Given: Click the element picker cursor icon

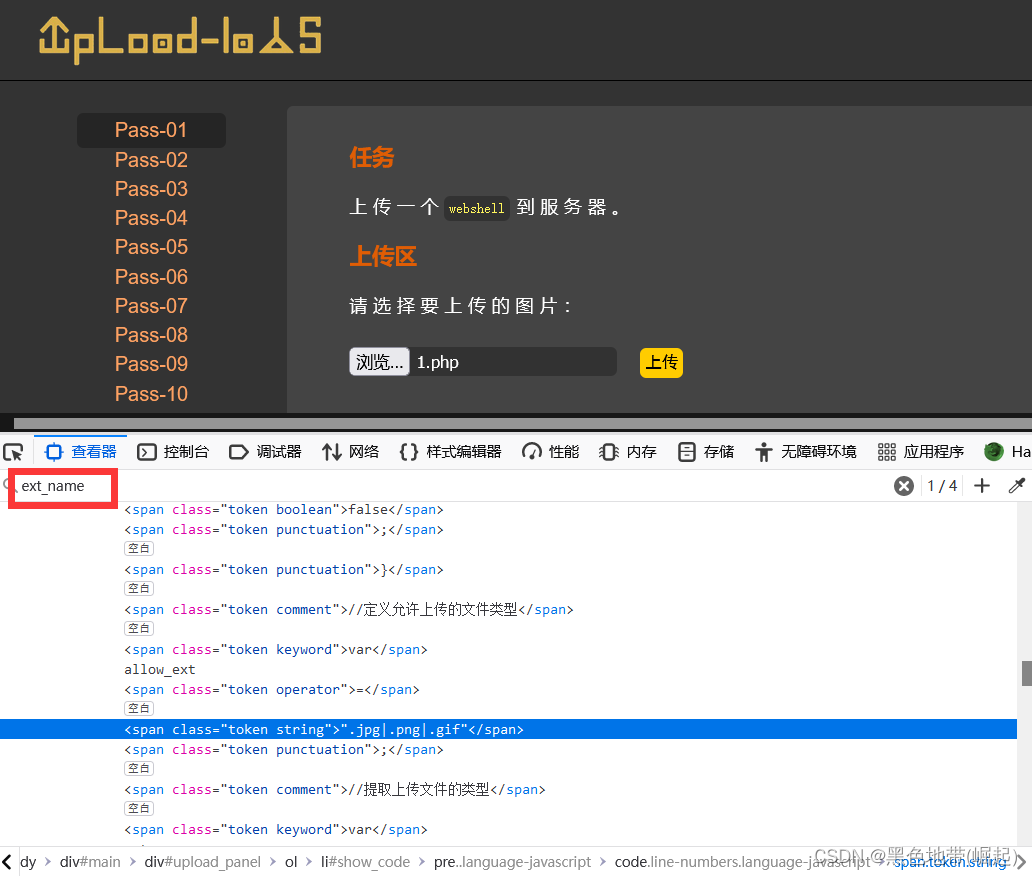Looking at the screenshot, I should coord(13,452).
